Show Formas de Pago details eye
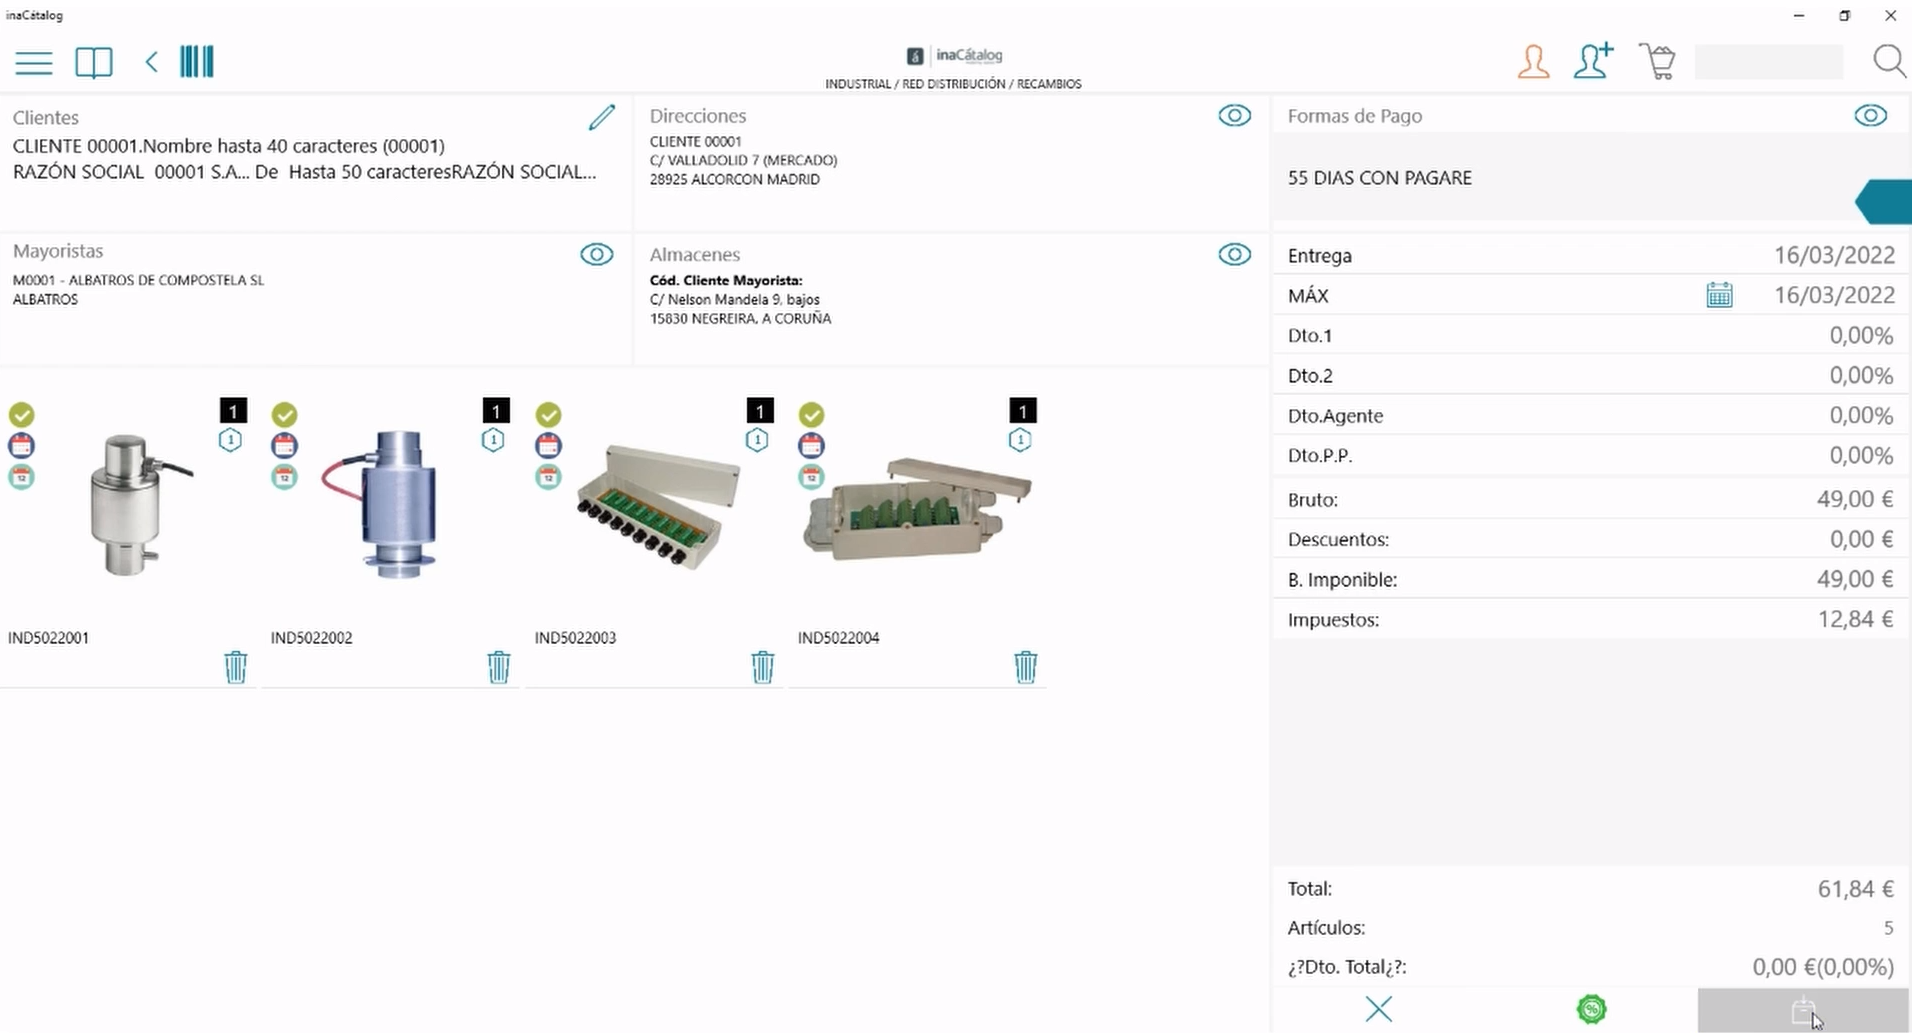This screenshot has height=1033, width=1912. [x=1870, y=116]
